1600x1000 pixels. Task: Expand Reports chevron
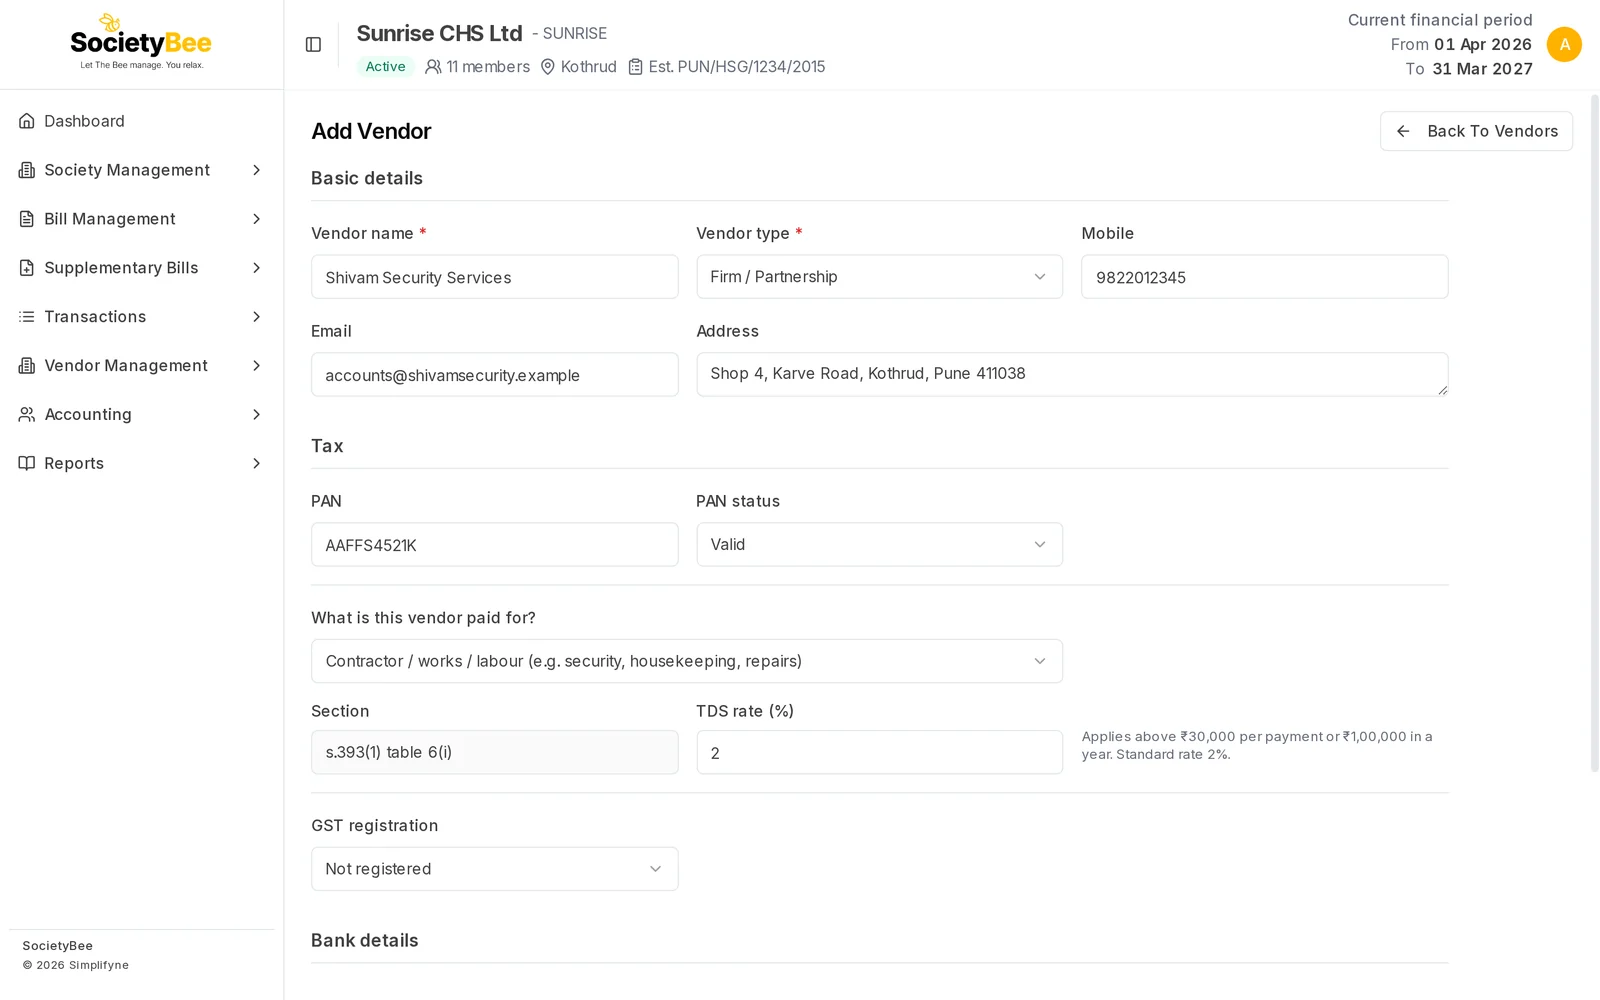[257, 463]
